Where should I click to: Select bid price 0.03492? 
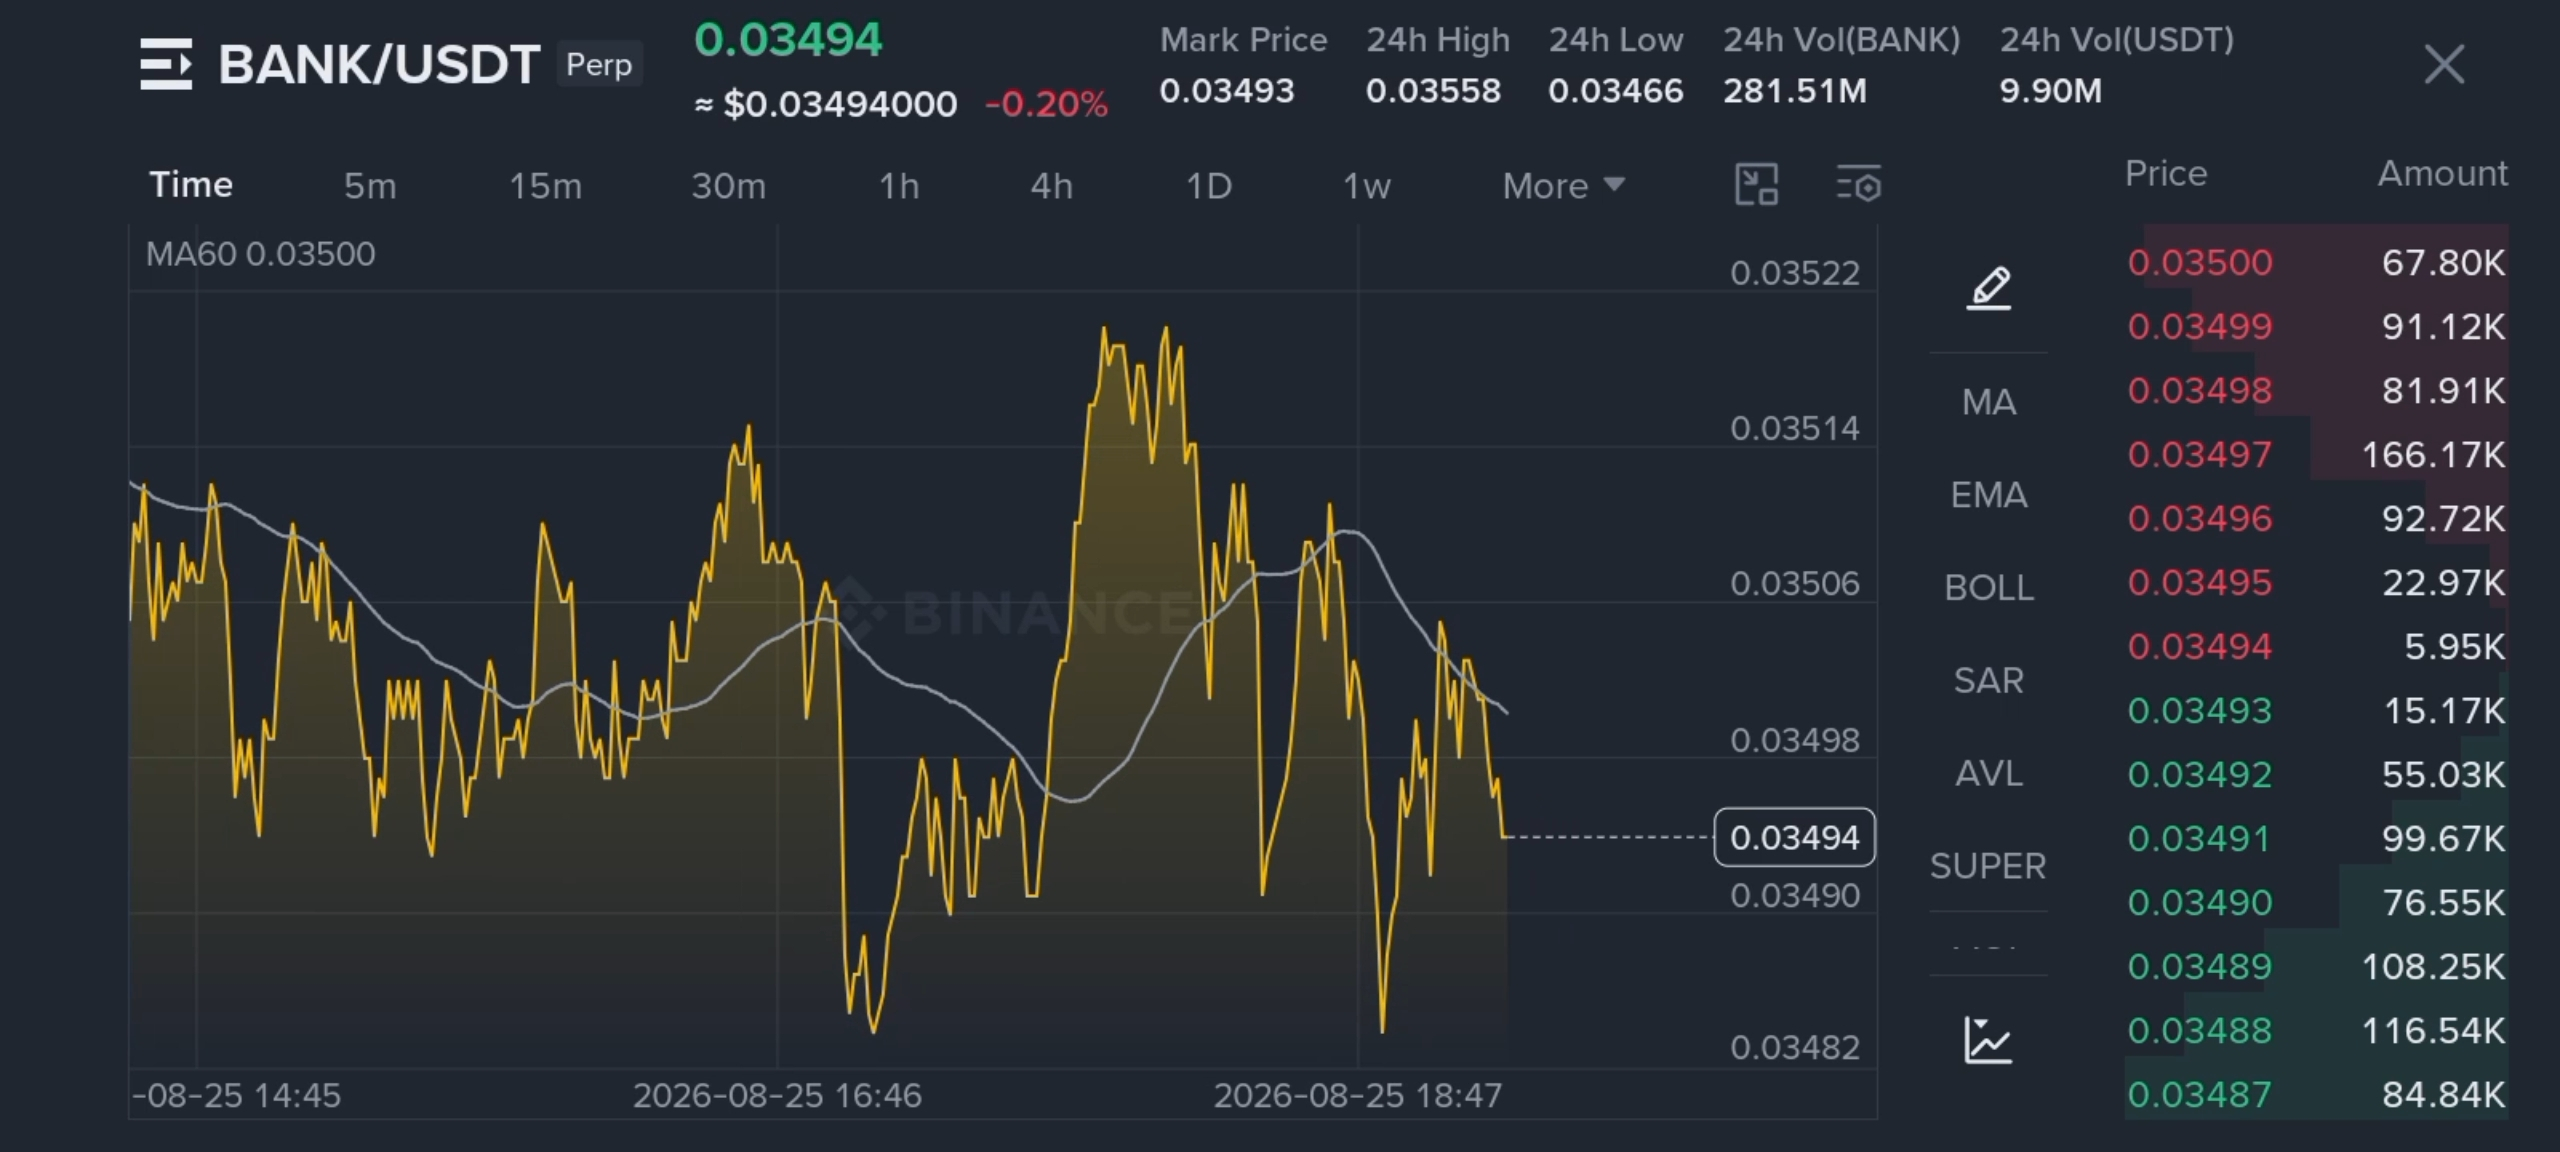2200,775
